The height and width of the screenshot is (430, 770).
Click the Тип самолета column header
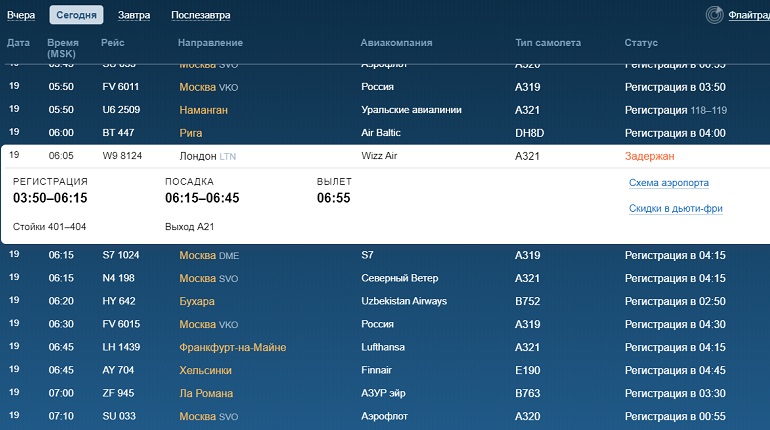(548, 43)
